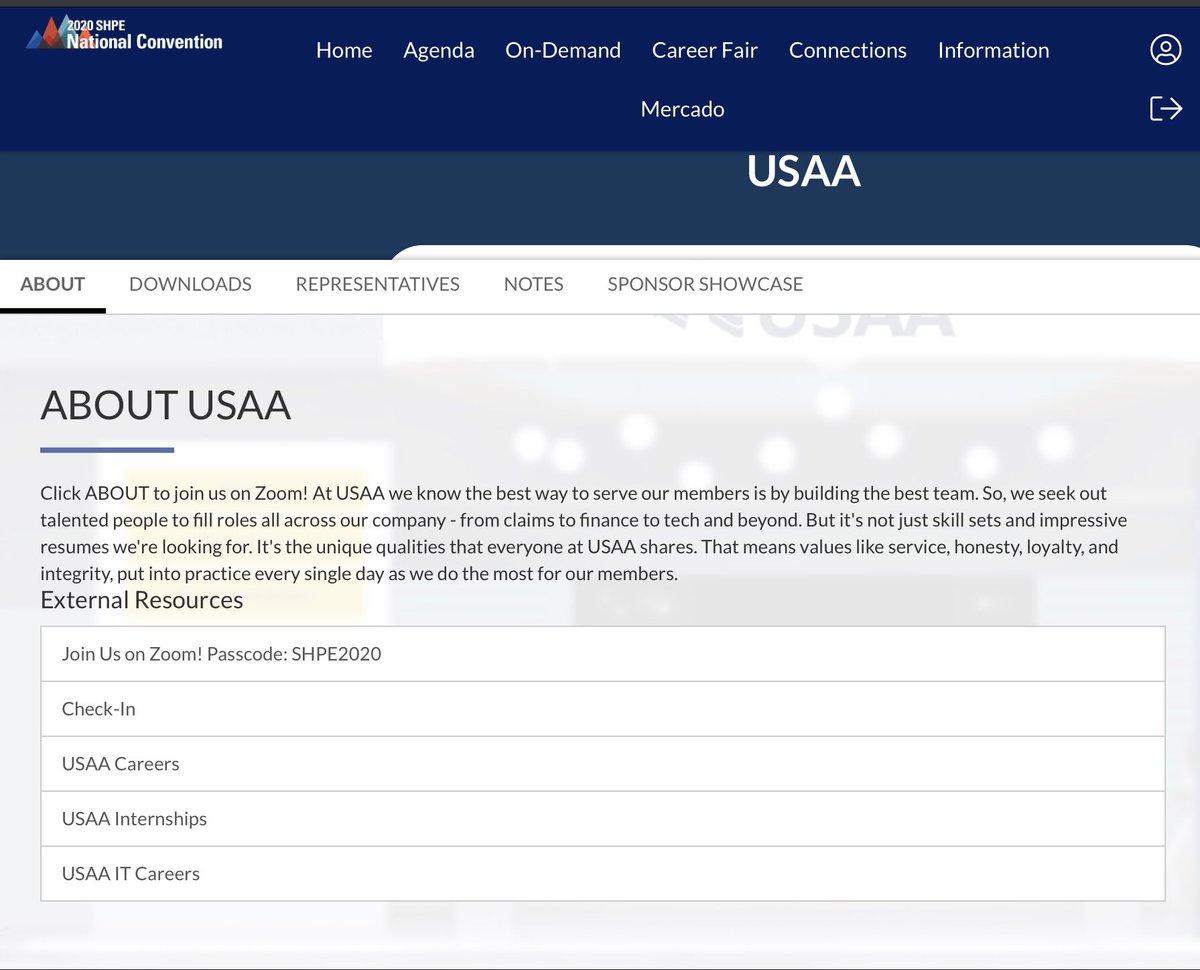Go to the Career Fair page
The image size is (1200, 970).
point(705,50)
